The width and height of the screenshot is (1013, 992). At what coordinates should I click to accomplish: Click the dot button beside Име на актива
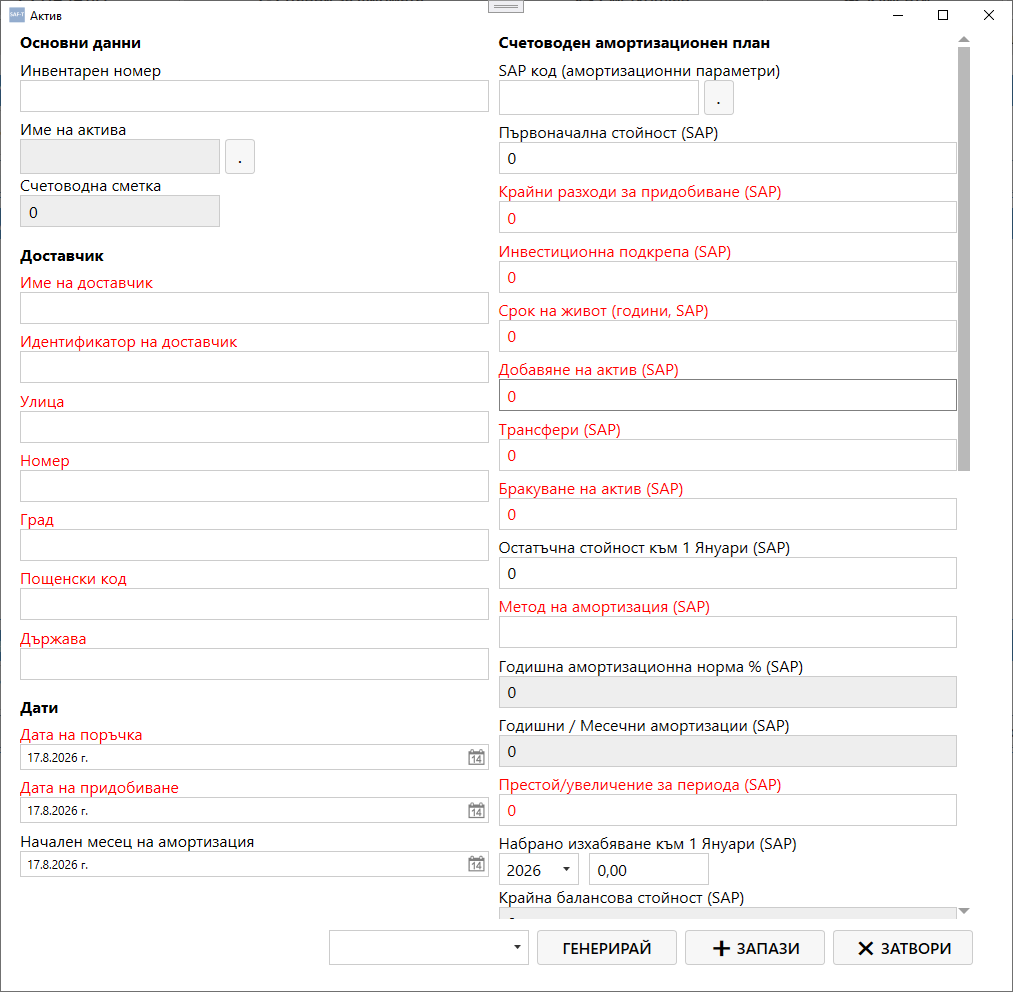[x=240, y=157]
